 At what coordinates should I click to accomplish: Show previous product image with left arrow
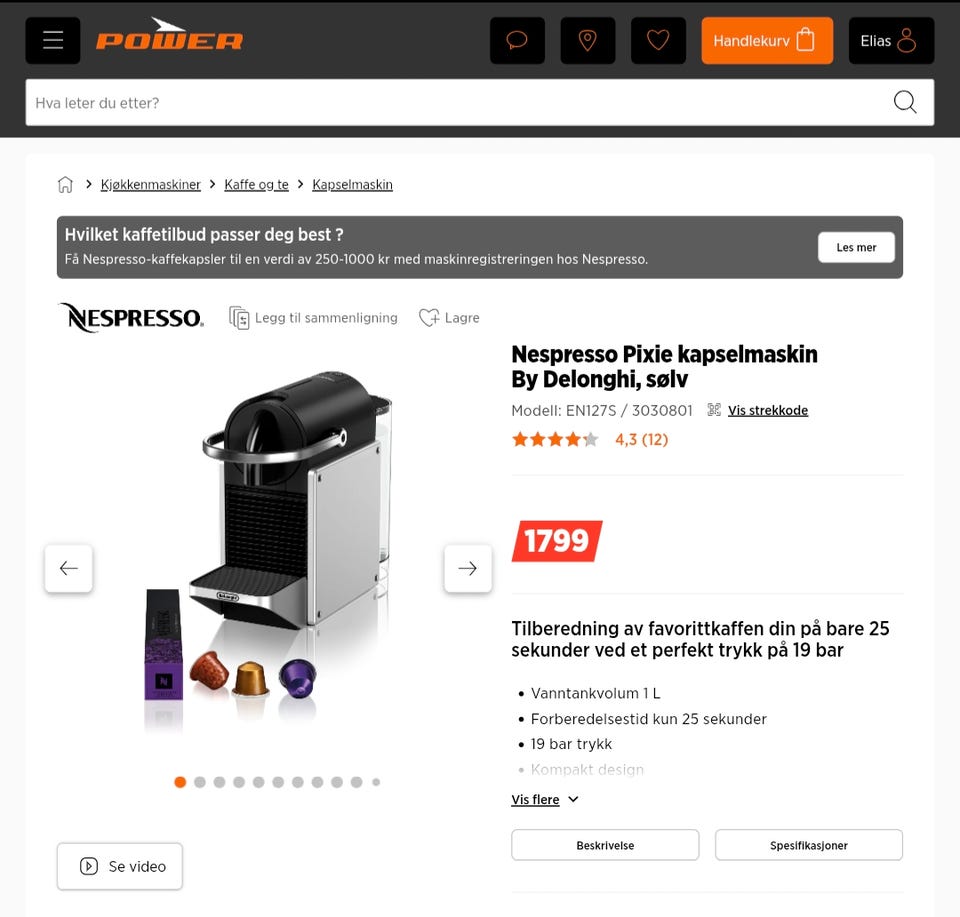(69, 568)
